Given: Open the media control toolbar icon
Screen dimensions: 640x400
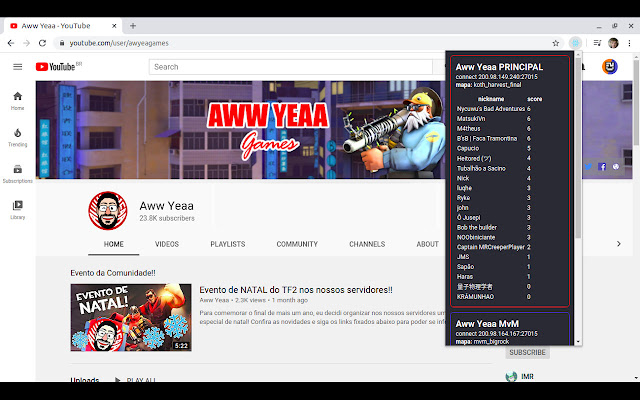Looking at the screenshot, I should click(597, 43).
